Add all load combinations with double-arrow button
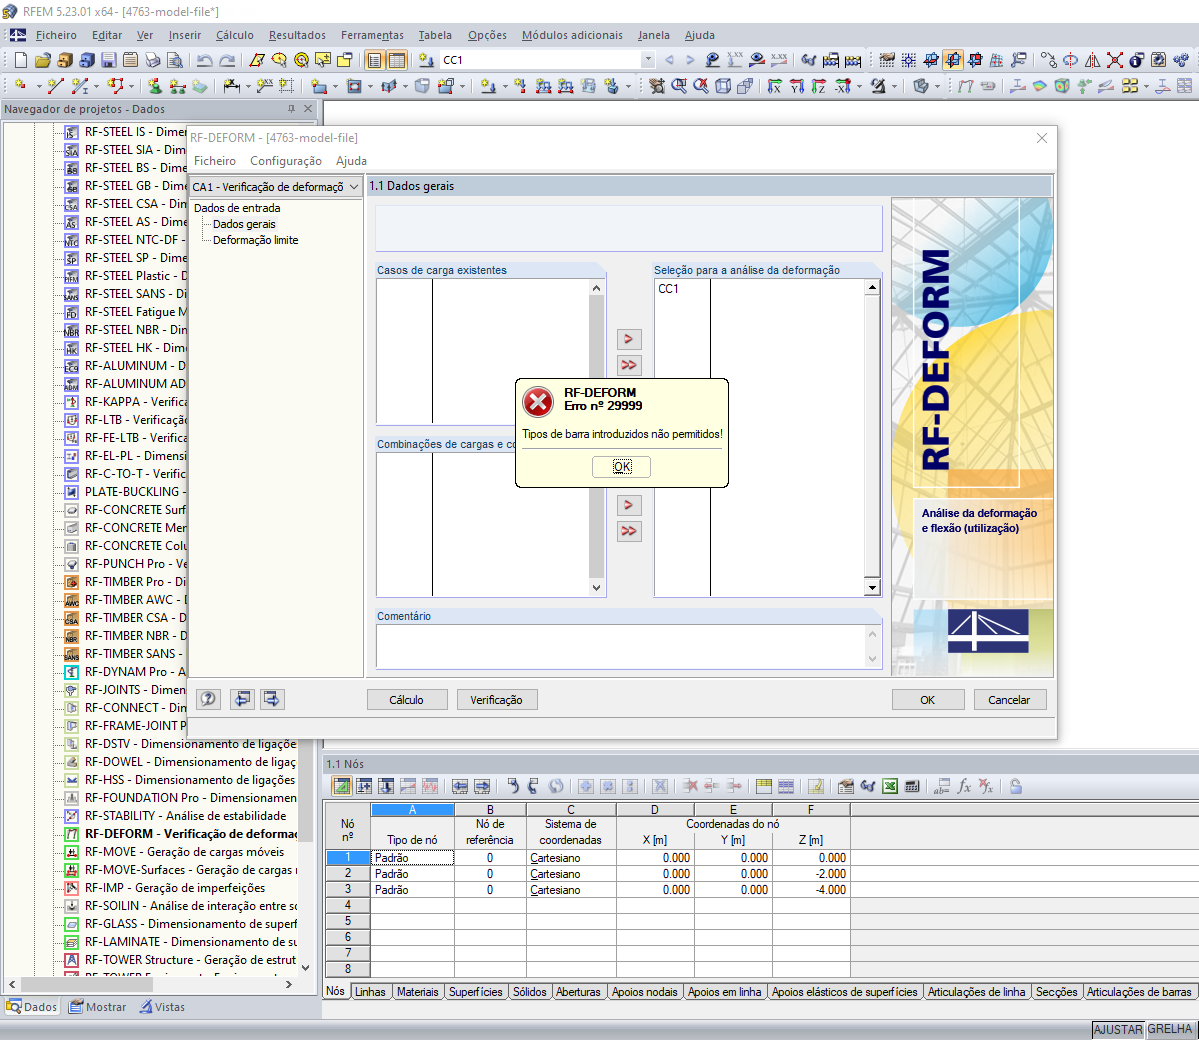 (629, 531)
